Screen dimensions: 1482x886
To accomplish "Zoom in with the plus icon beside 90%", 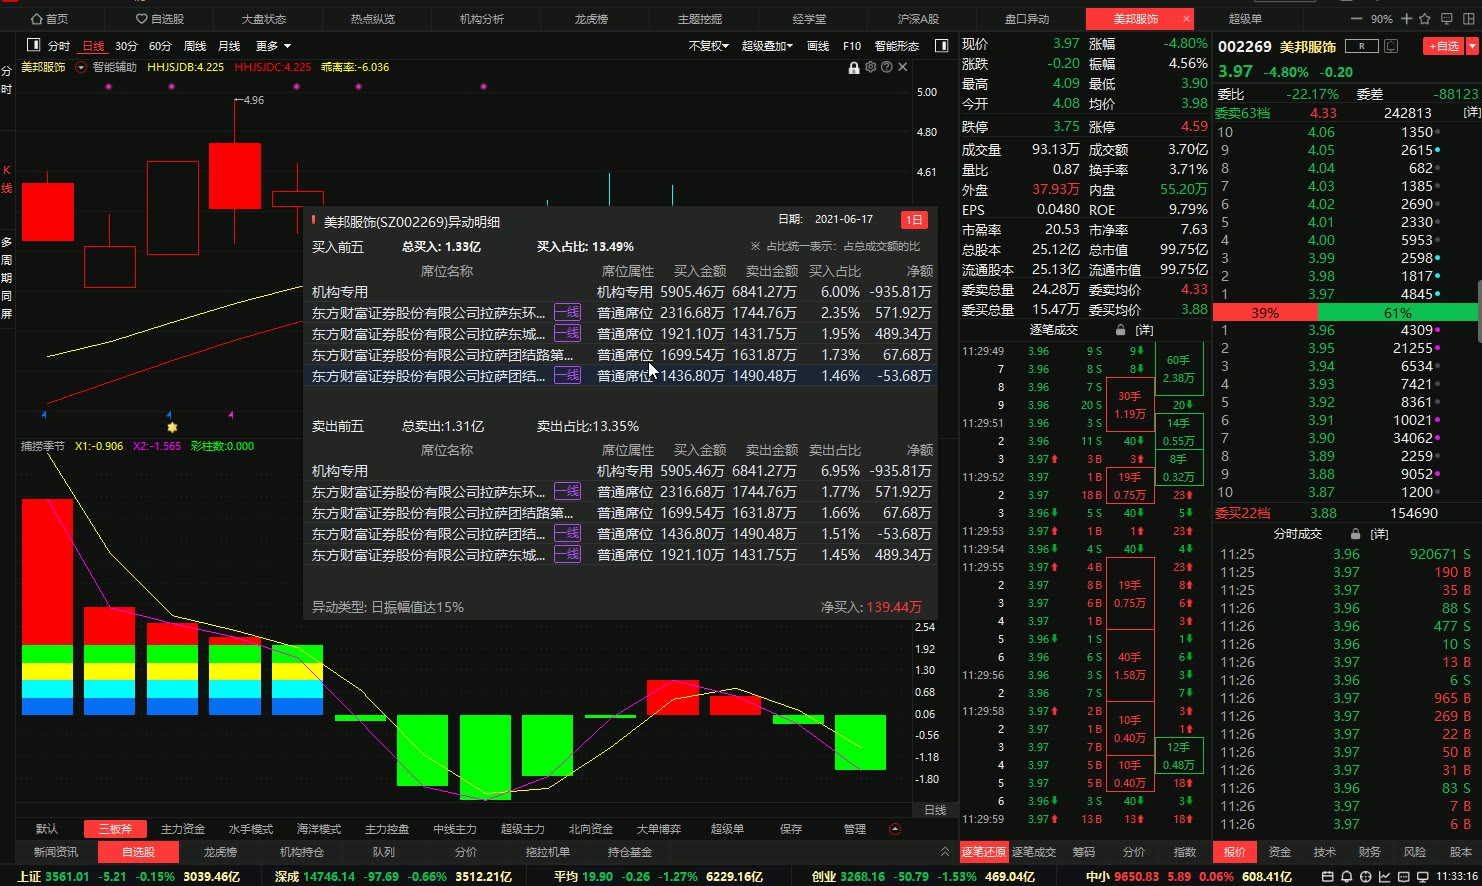I will pos(1407,18).
